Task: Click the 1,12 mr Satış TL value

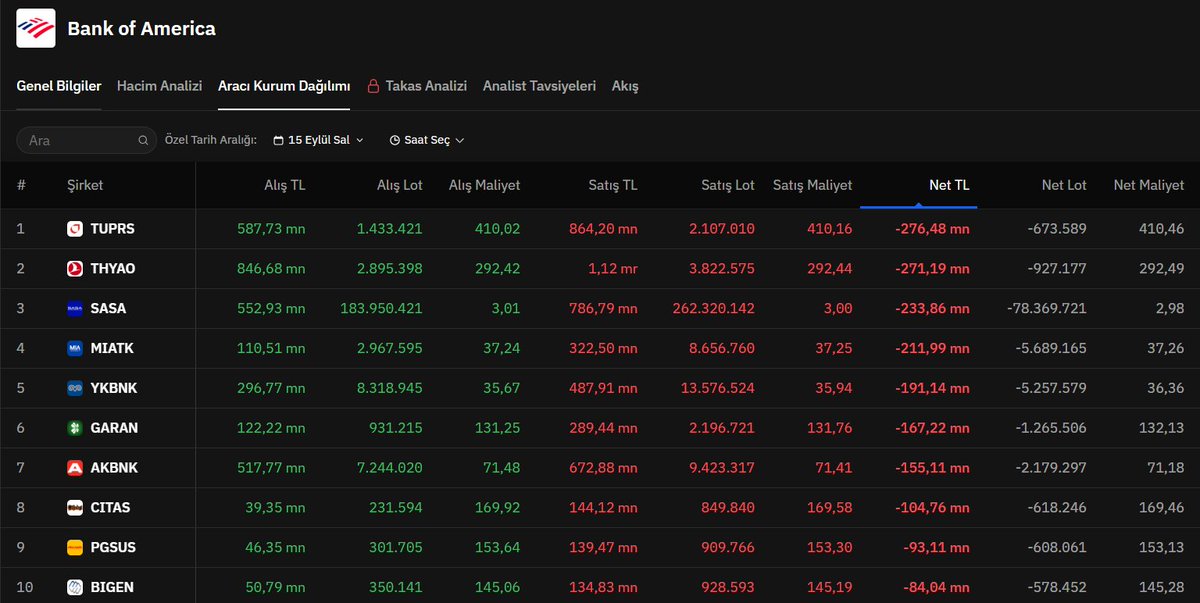Action: coord(613,269)
